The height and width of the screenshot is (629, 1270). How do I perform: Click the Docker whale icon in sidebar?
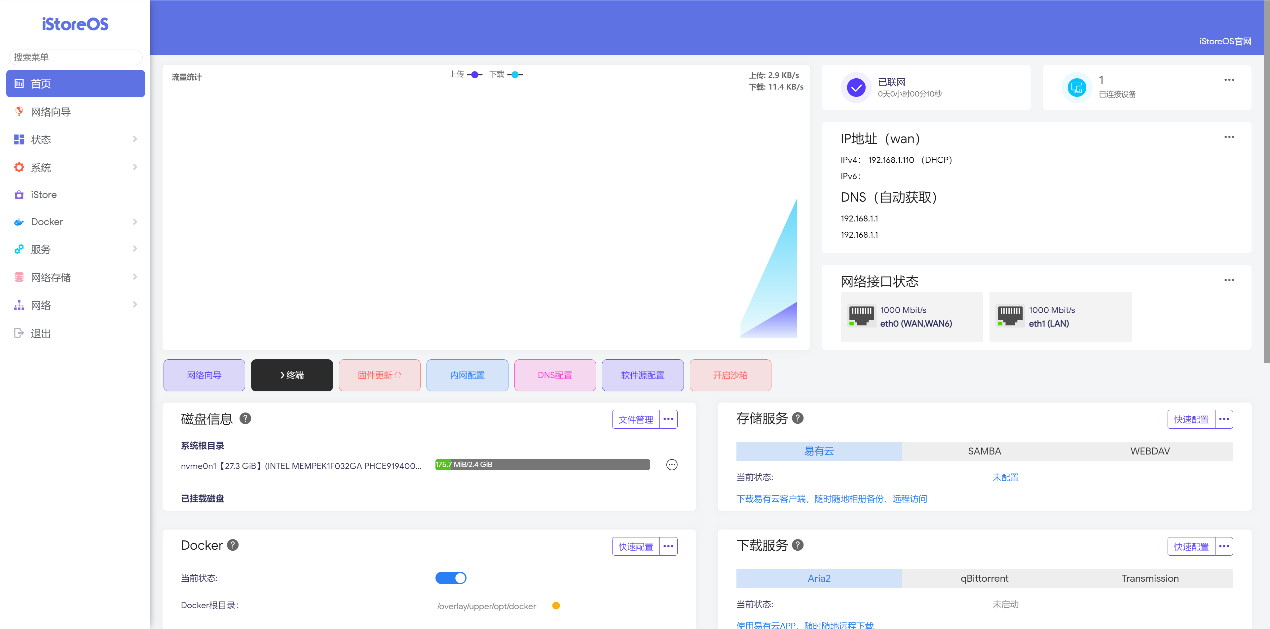point(19,222)
